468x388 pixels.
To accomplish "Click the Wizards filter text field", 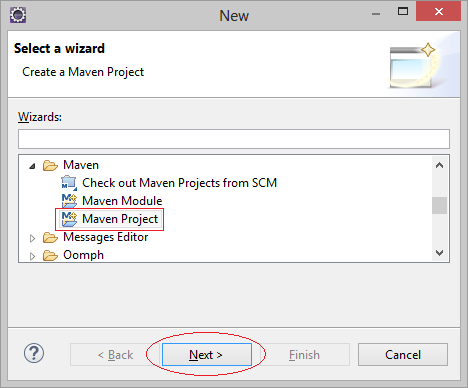I will tap(234, 139).
